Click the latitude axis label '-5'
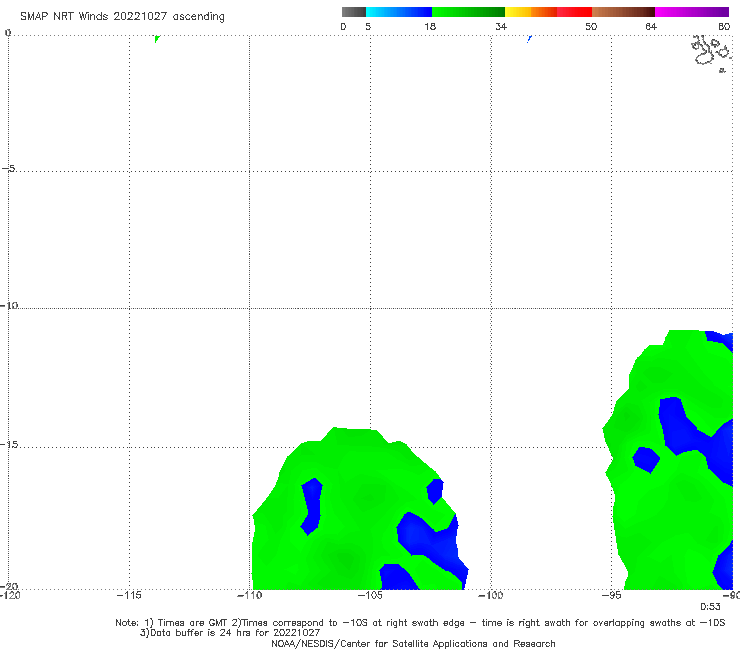The height and width of the screenshot is (650, 740). tap(9, 168)
